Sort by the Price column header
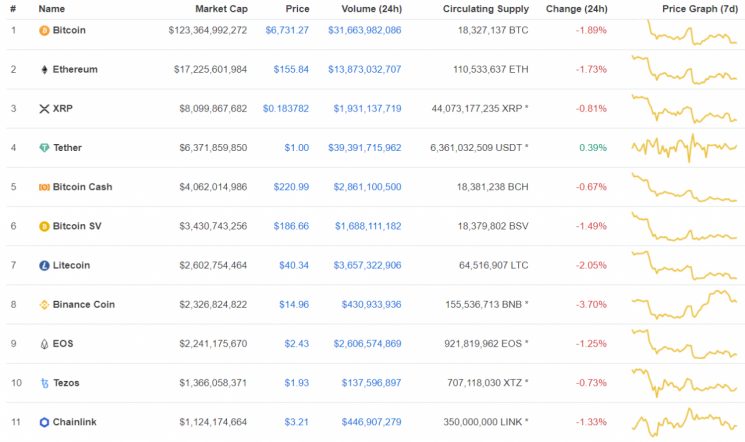The image size is (745, 442). point(297,9)
